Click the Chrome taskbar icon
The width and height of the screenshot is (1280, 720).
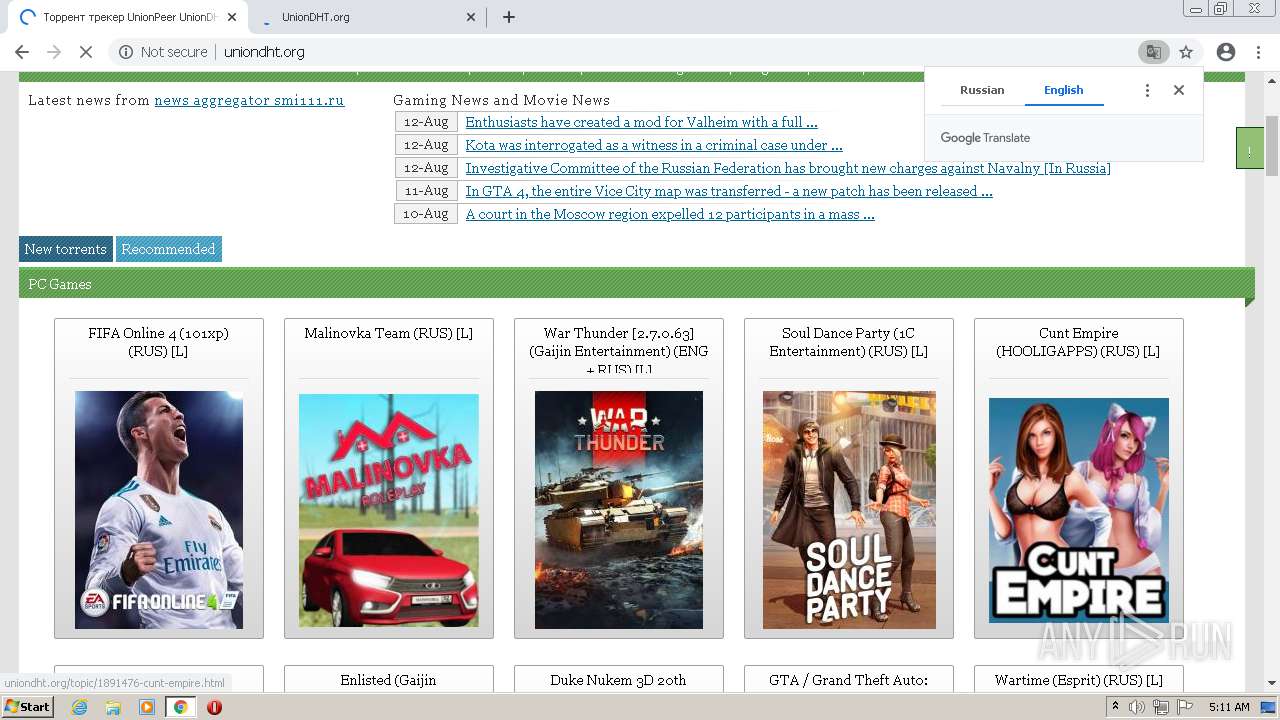tap(180, 707)
